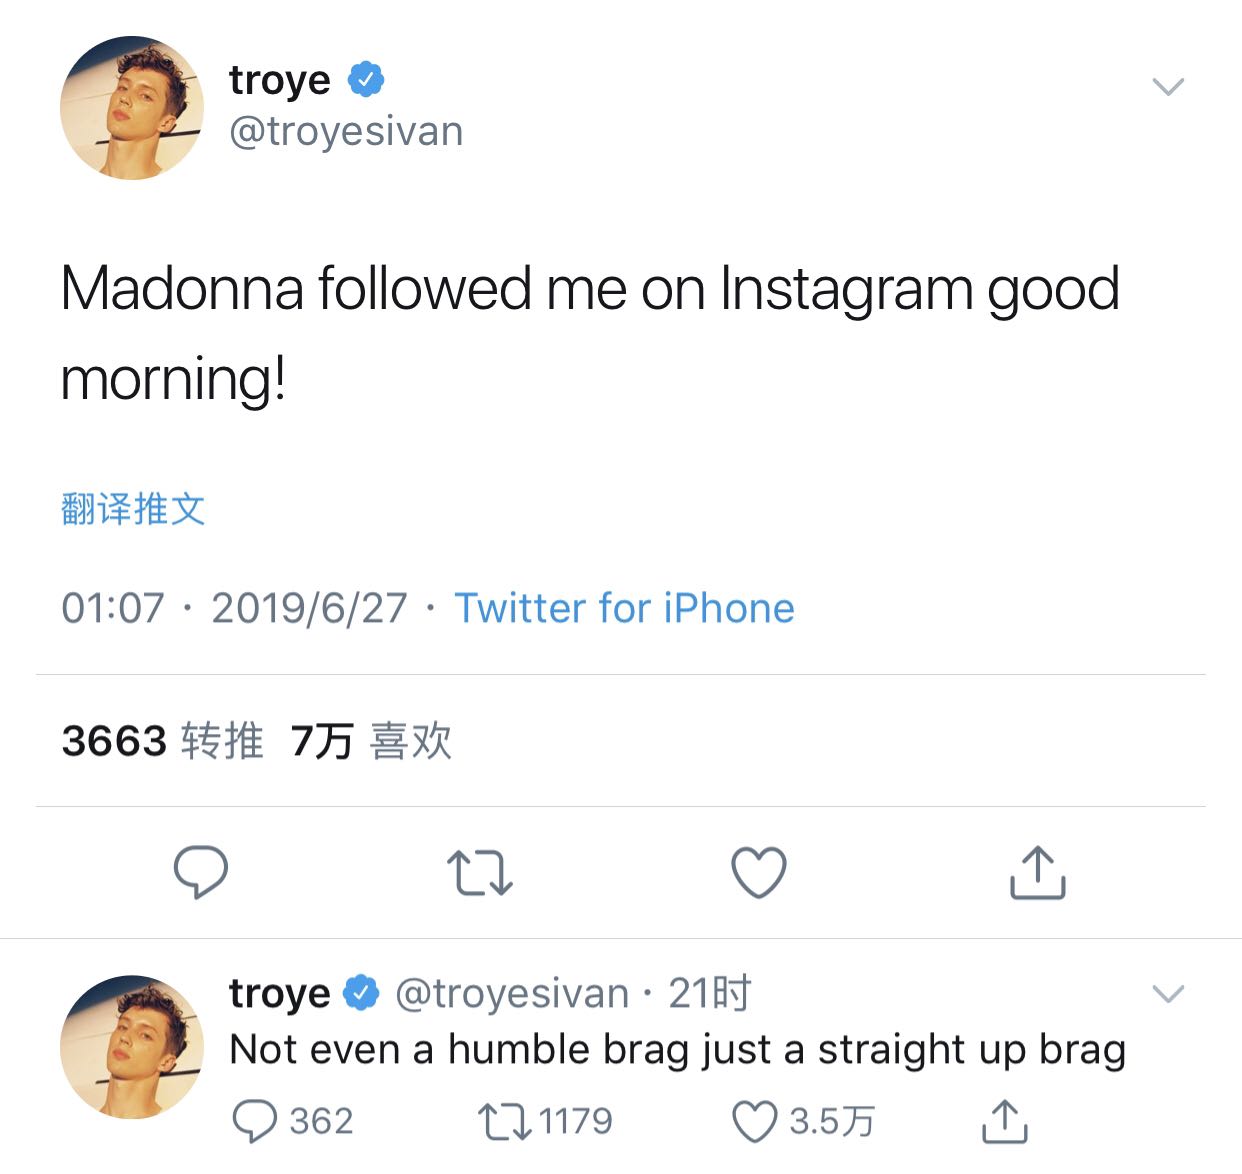This screenshot has width=1242, height=1174.
Task: View the 3663 转推 retweets list
Action: 162,741
